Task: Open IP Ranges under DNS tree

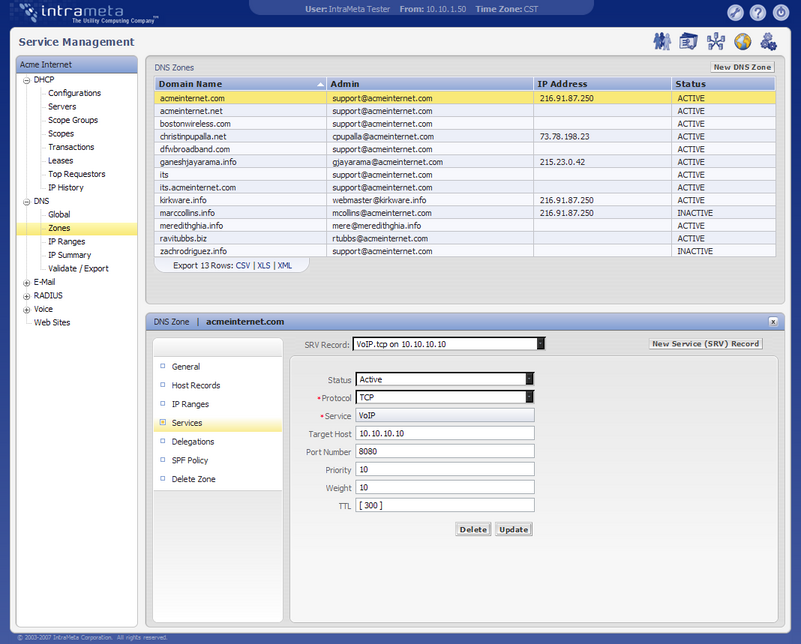Action: coord(66,242)
